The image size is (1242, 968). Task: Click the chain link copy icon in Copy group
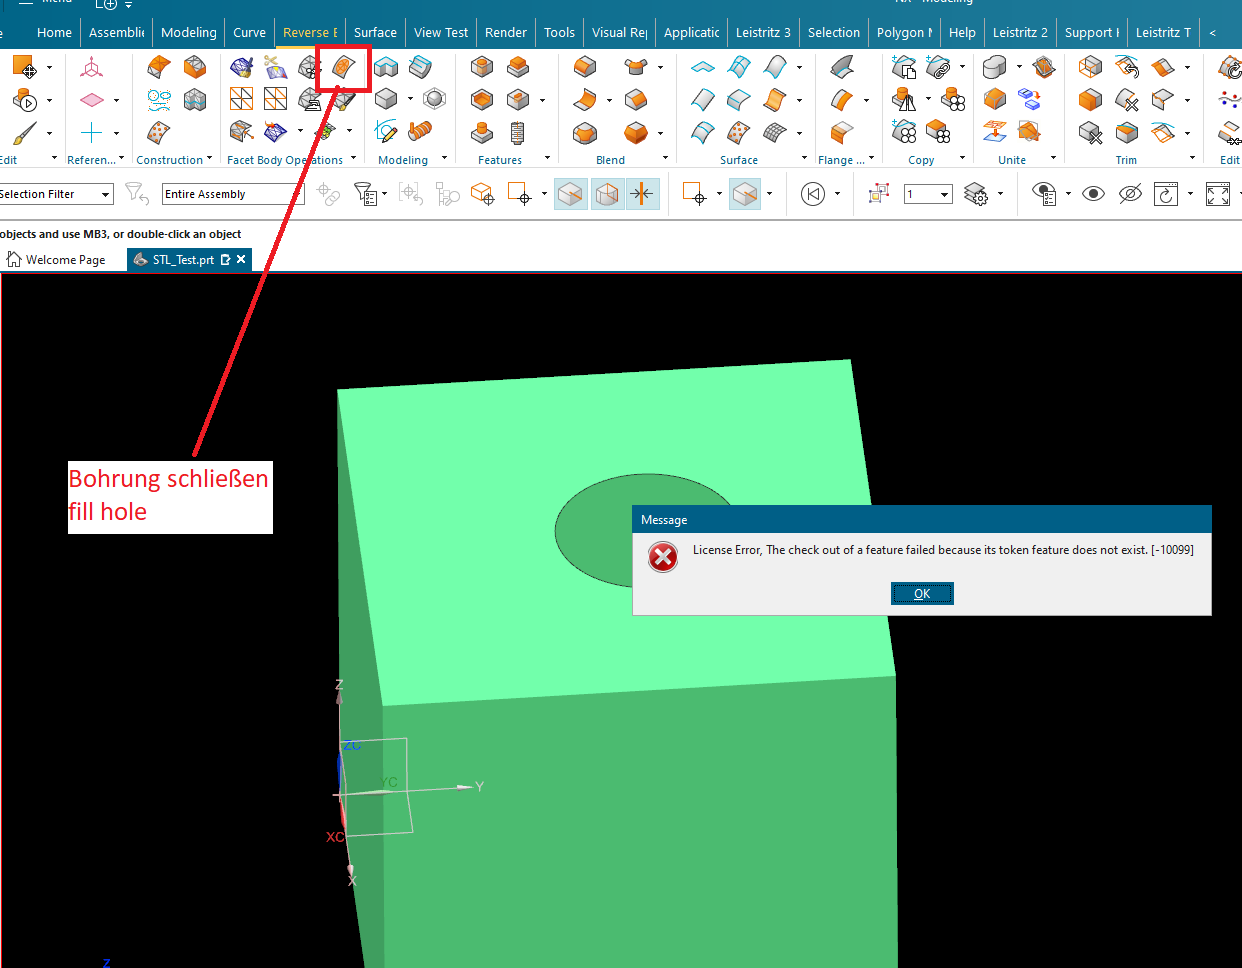[938, 68]
